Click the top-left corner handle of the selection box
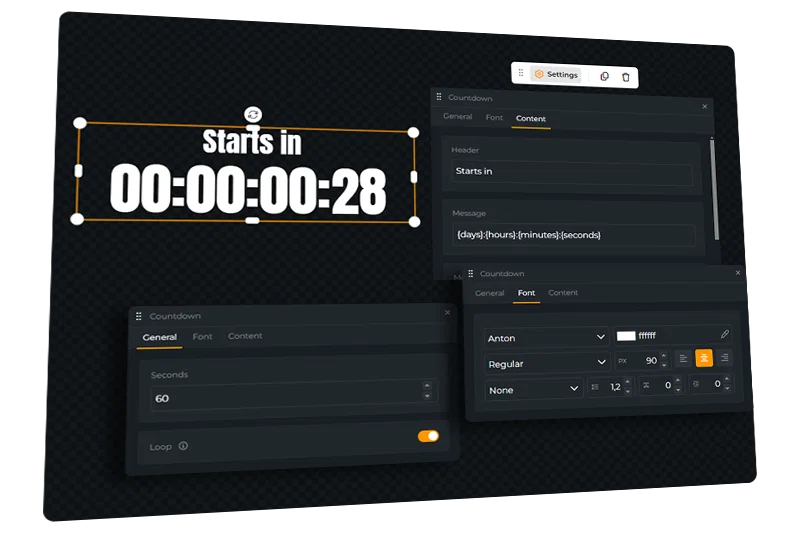Viewport: 800px width, 533px height. (80, 123)
